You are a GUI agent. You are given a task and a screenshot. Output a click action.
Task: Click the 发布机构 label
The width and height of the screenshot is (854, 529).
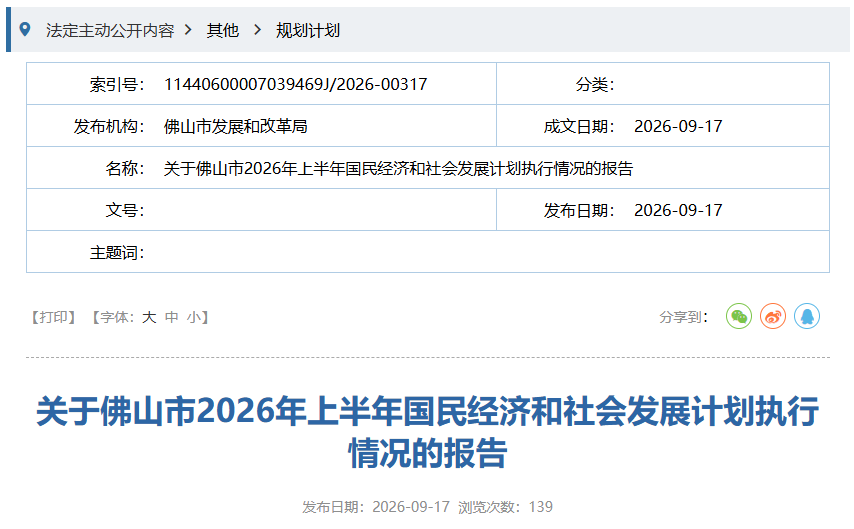[109, 126]
